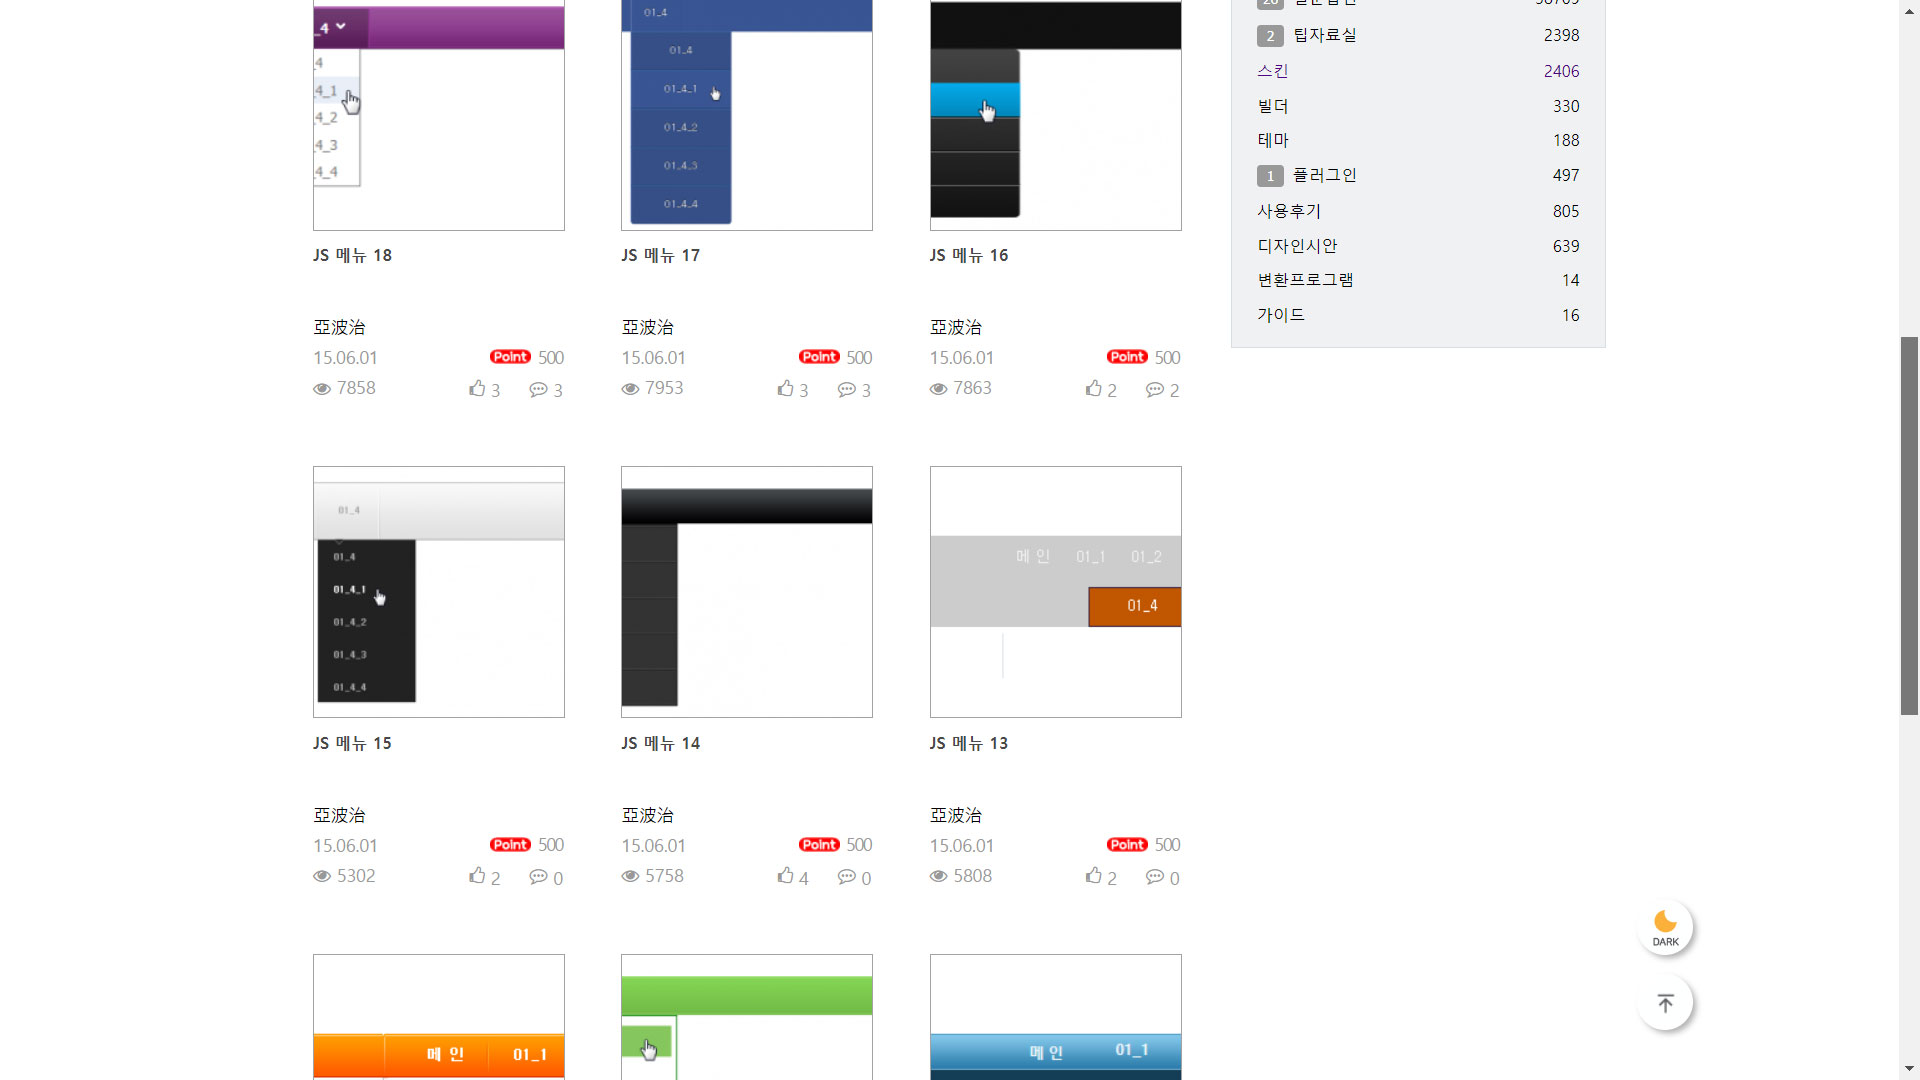Select the 스킨 category in sidebar

[x=1273, y=71]
